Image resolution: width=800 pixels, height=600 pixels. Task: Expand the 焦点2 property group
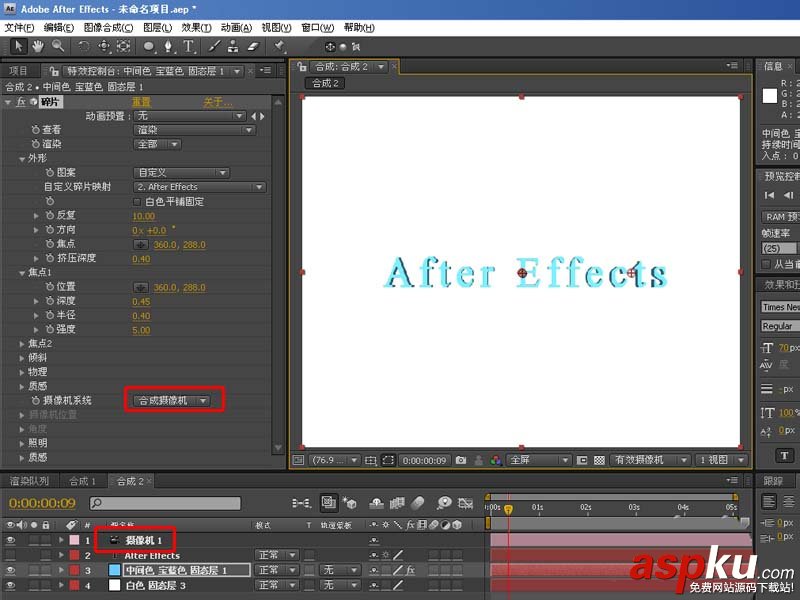(x=21, y=344)
